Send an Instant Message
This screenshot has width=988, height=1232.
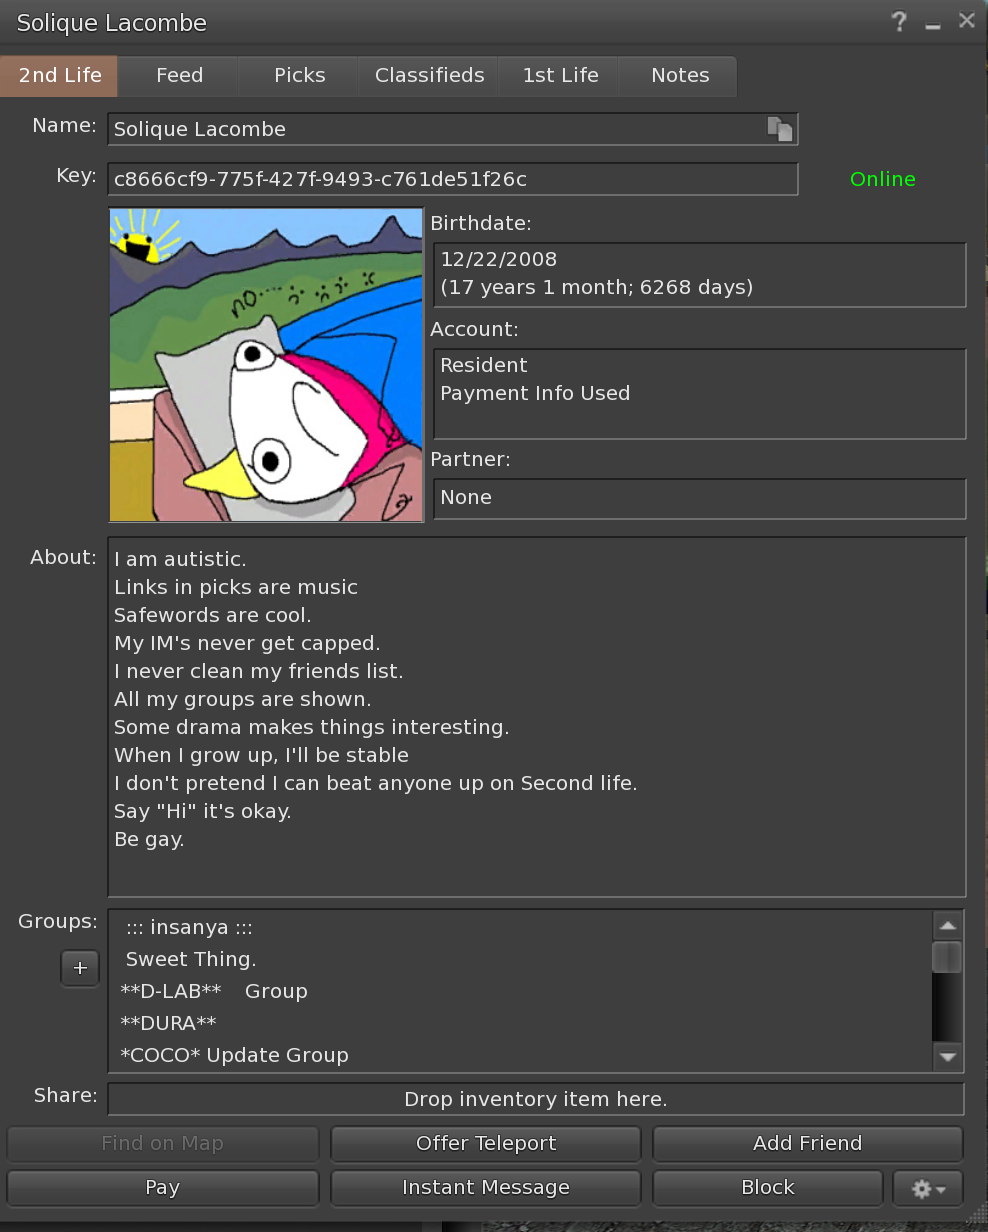[485, 1188]
